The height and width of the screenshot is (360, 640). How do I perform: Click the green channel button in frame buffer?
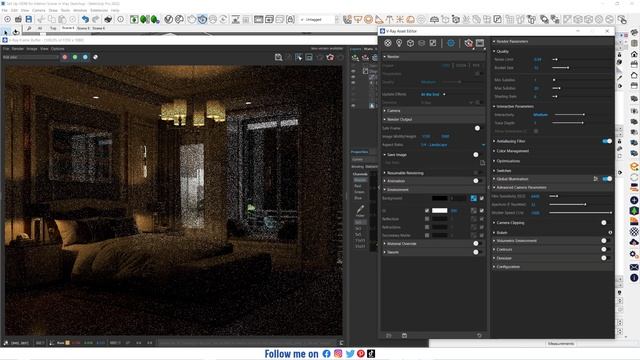(75, 57)
